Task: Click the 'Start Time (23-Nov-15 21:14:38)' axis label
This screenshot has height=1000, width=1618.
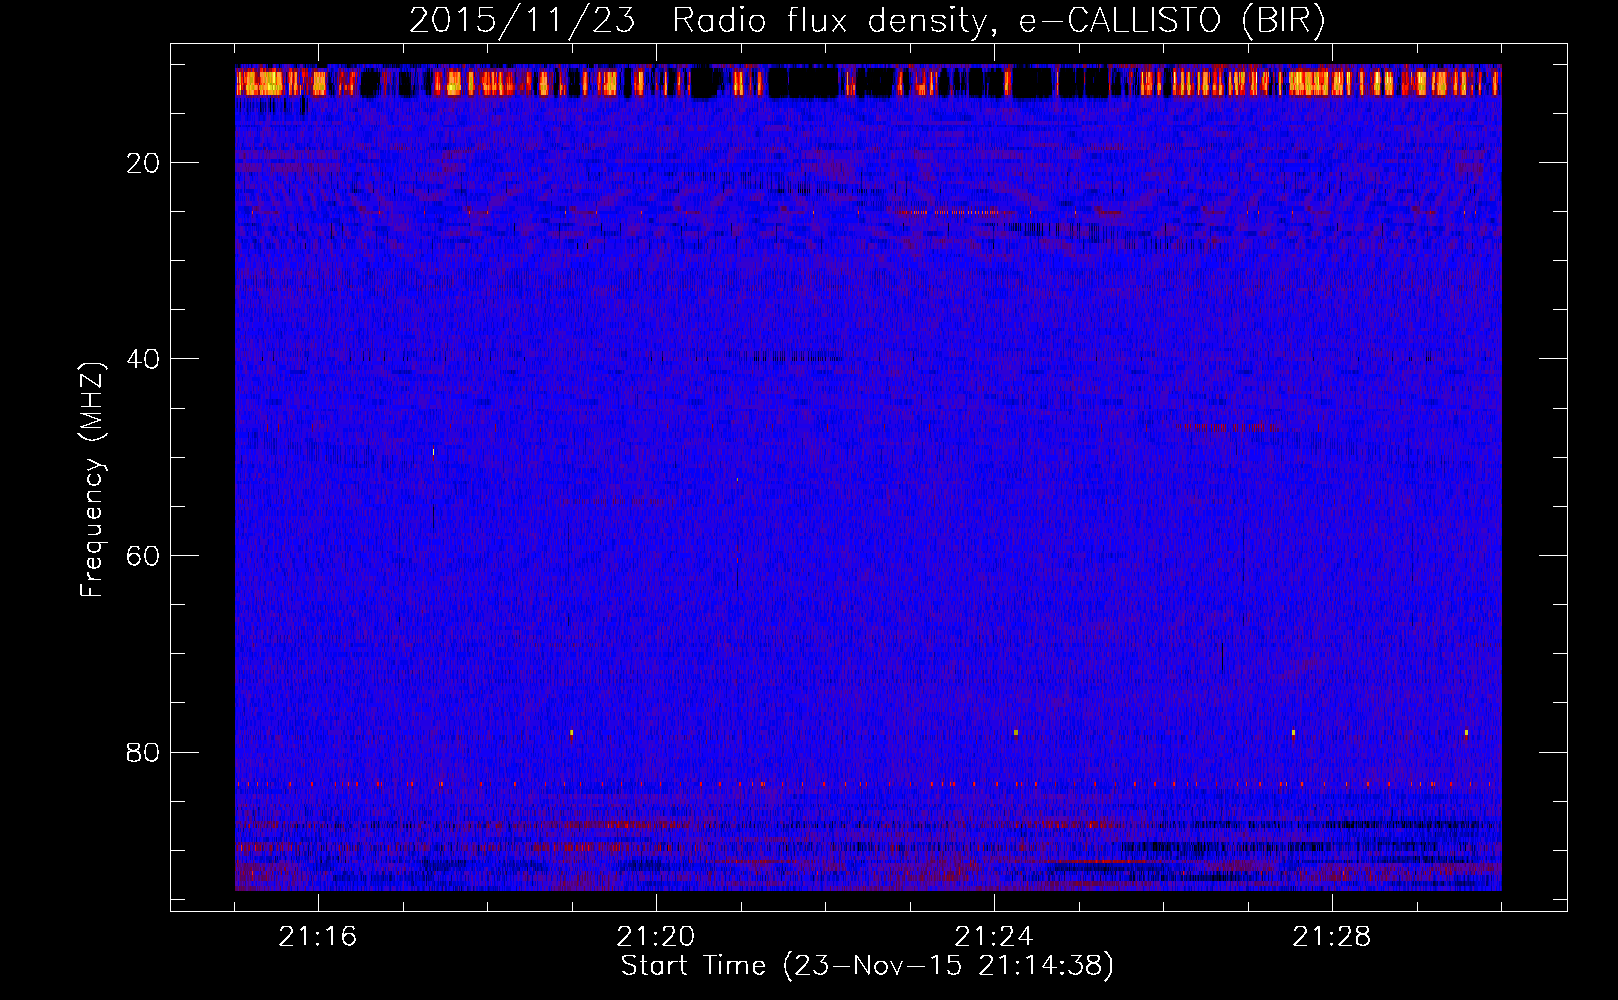Action: point(867,966)
